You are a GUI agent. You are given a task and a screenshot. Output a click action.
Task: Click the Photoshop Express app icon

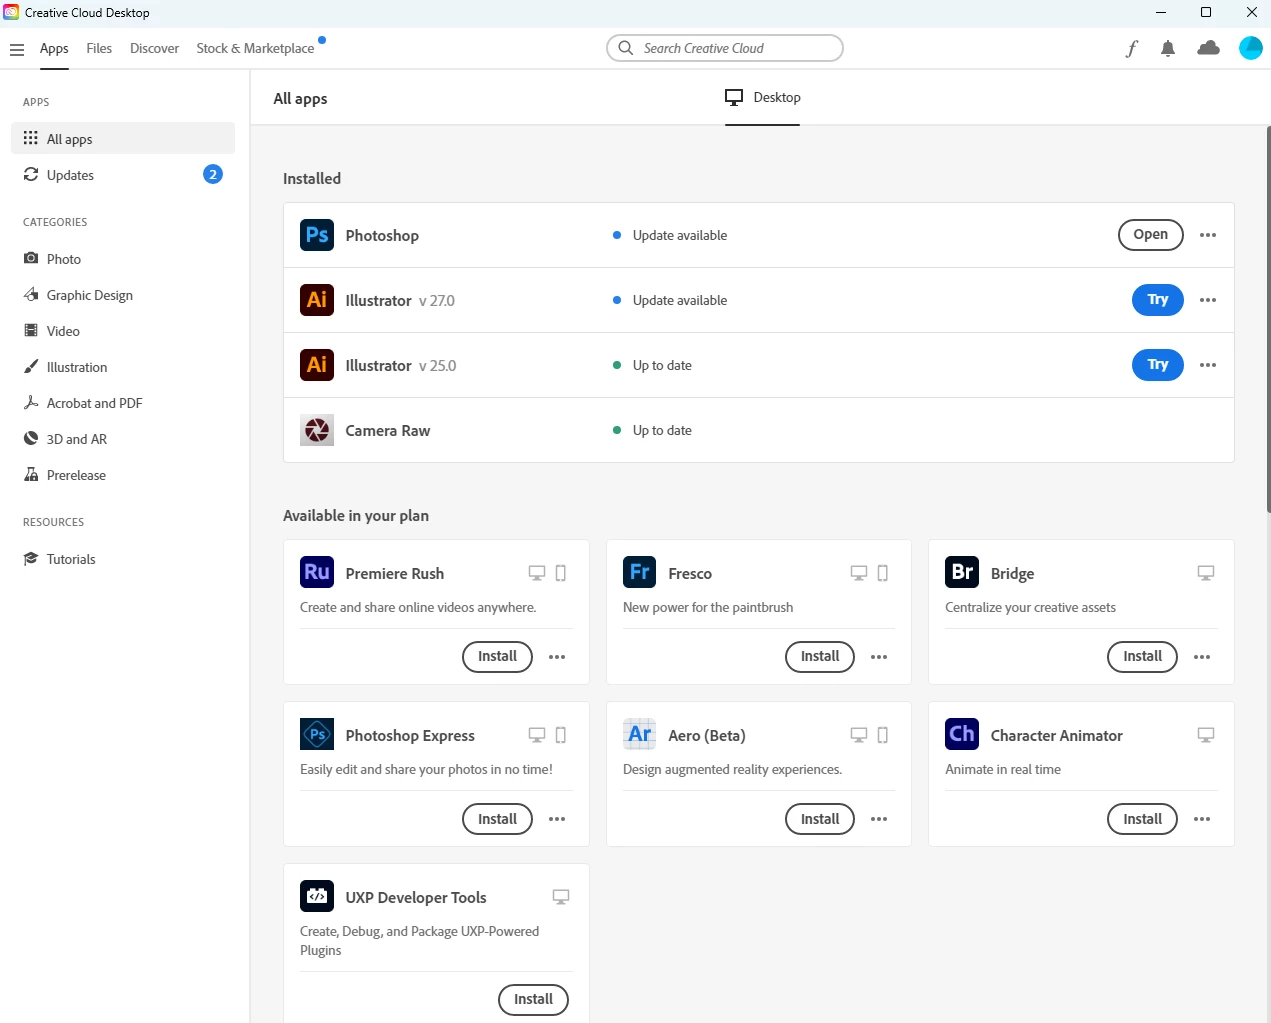tap(317, 734)
